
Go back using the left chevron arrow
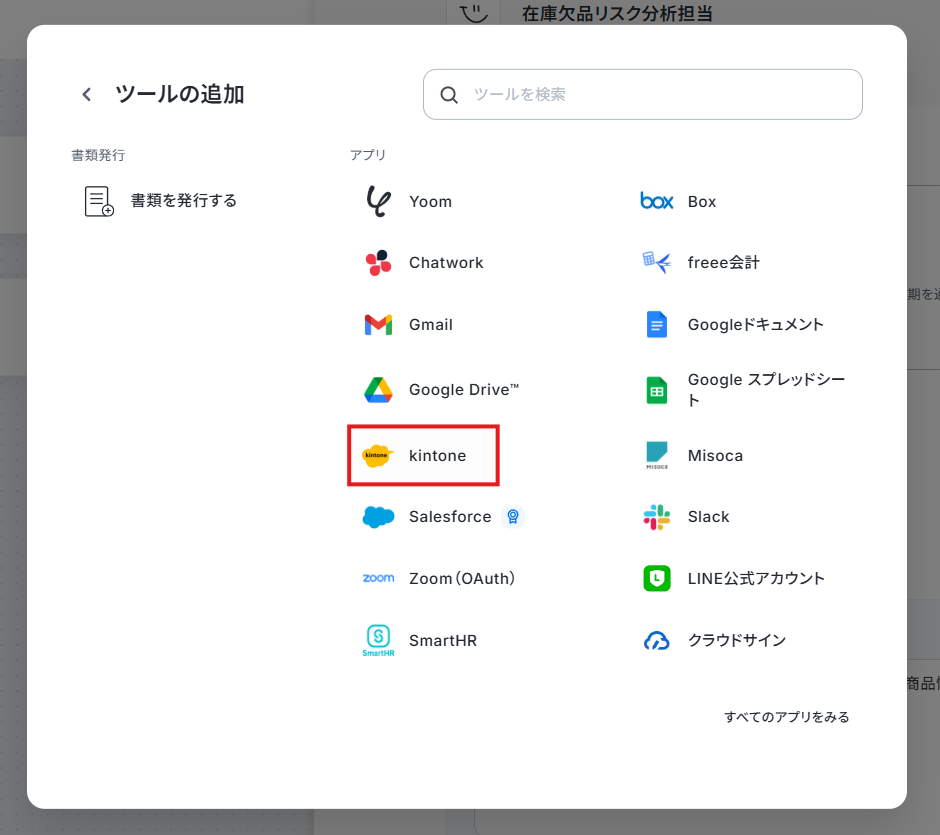pos(87,95)
